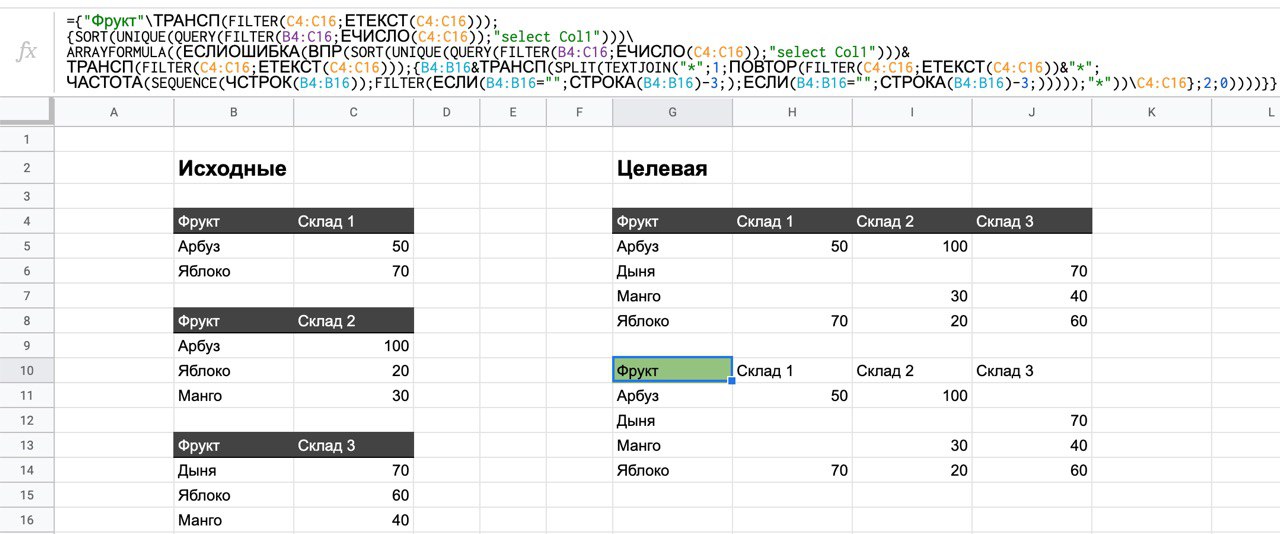Select row 12 header
The height and width of the screenshot is (534, 1280).
coord(27,421)
